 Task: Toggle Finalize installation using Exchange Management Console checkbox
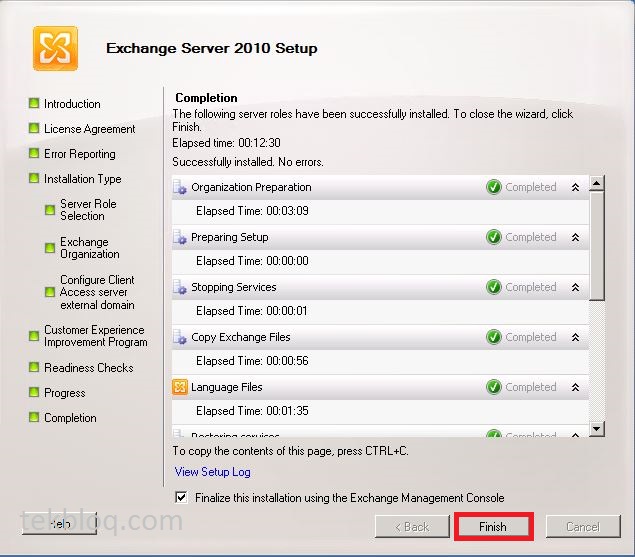(181, 497)
